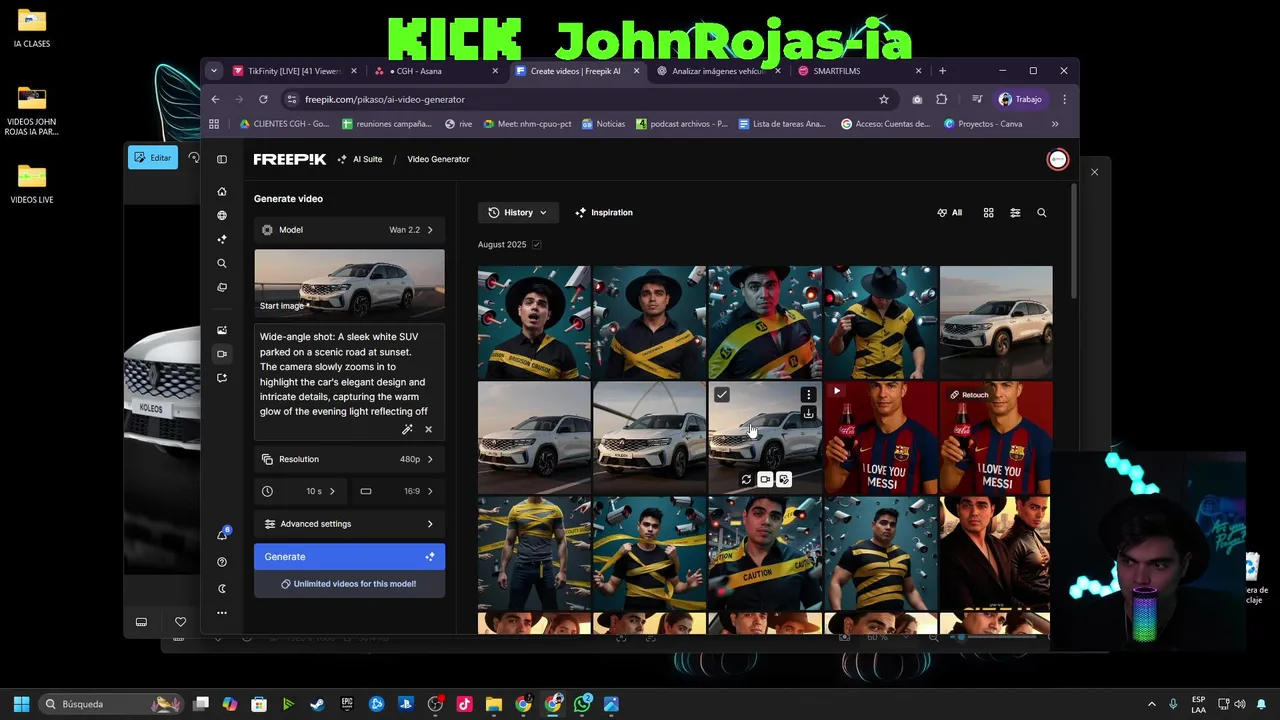Open the Model Wan 2.2 selector
Viewport: 1280px width, 720px height.
pos(349,230)
